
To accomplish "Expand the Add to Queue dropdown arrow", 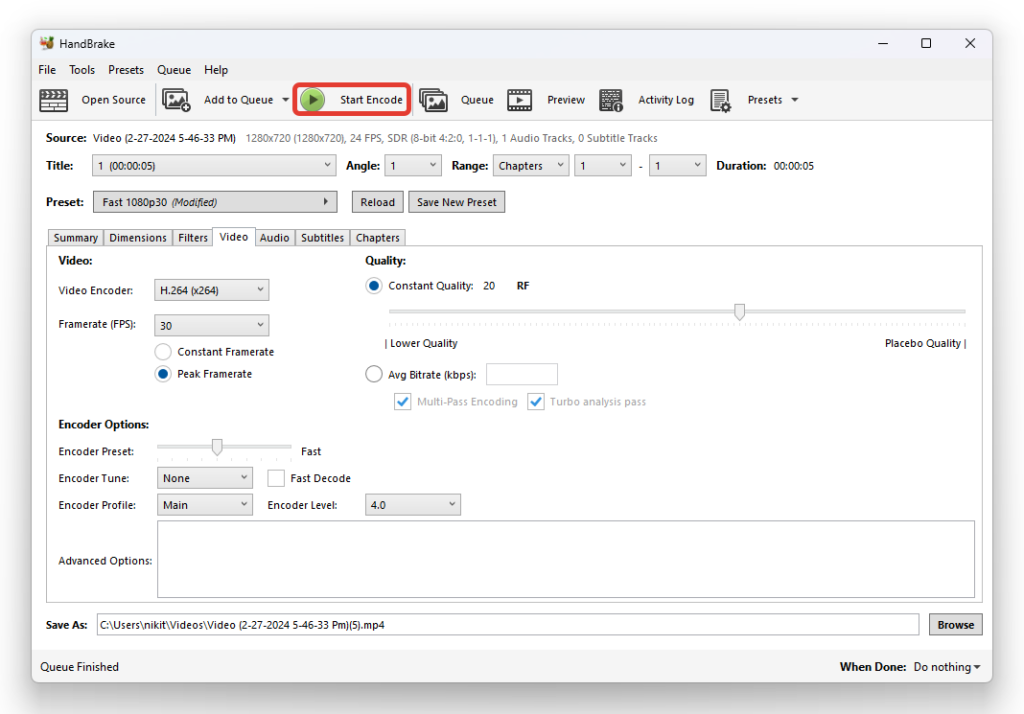I will point(285,100).
